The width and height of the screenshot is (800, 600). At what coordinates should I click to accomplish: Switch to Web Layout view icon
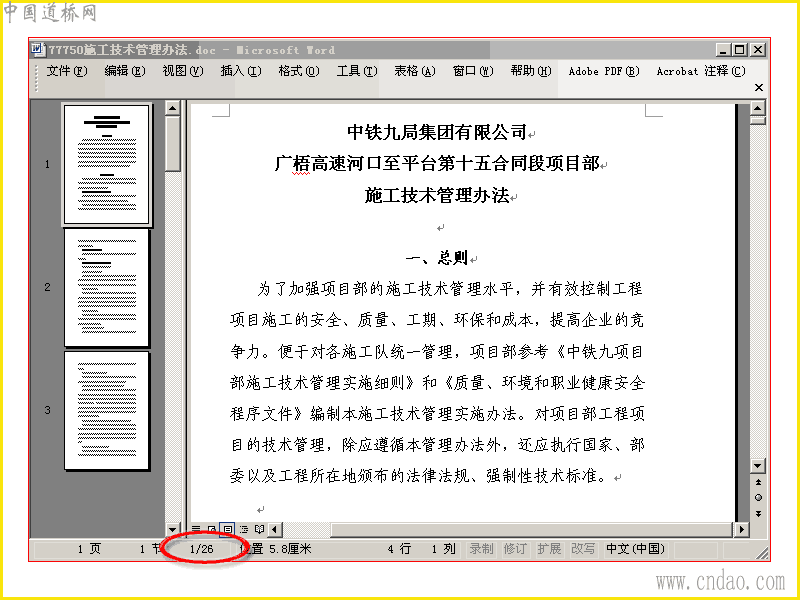pos(211,529)
